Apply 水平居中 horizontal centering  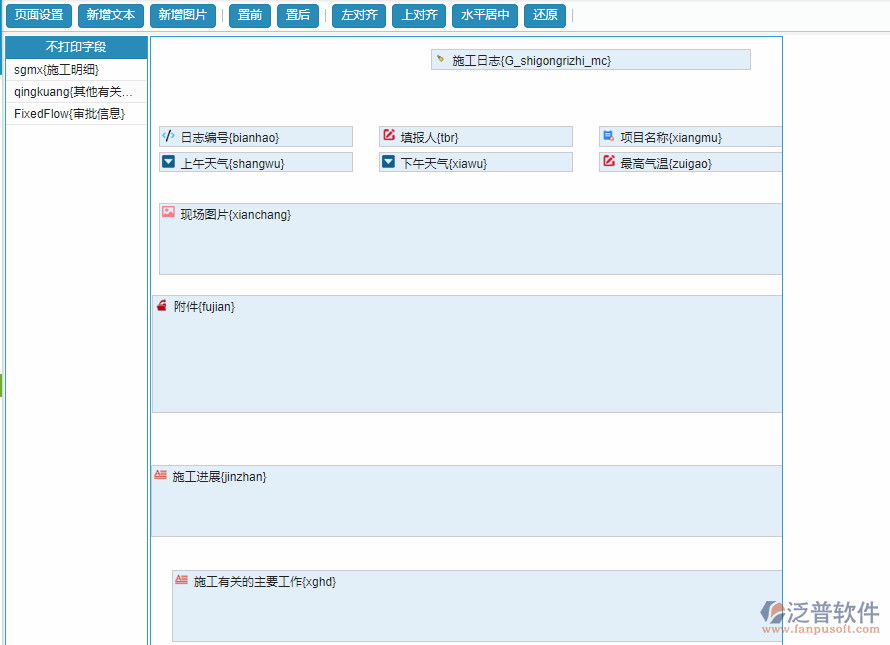tap(485, 15)
